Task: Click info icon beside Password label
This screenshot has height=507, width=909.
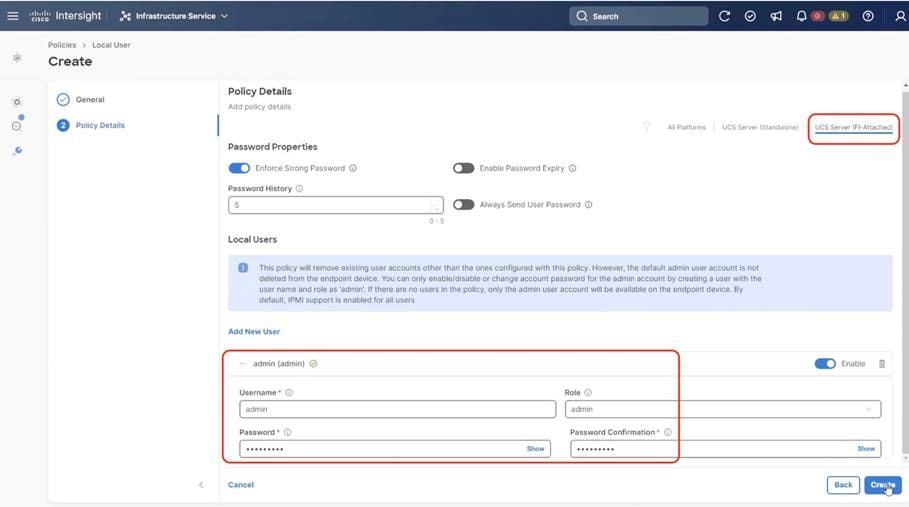Action: pyautogui.click(x=288, y=432)
